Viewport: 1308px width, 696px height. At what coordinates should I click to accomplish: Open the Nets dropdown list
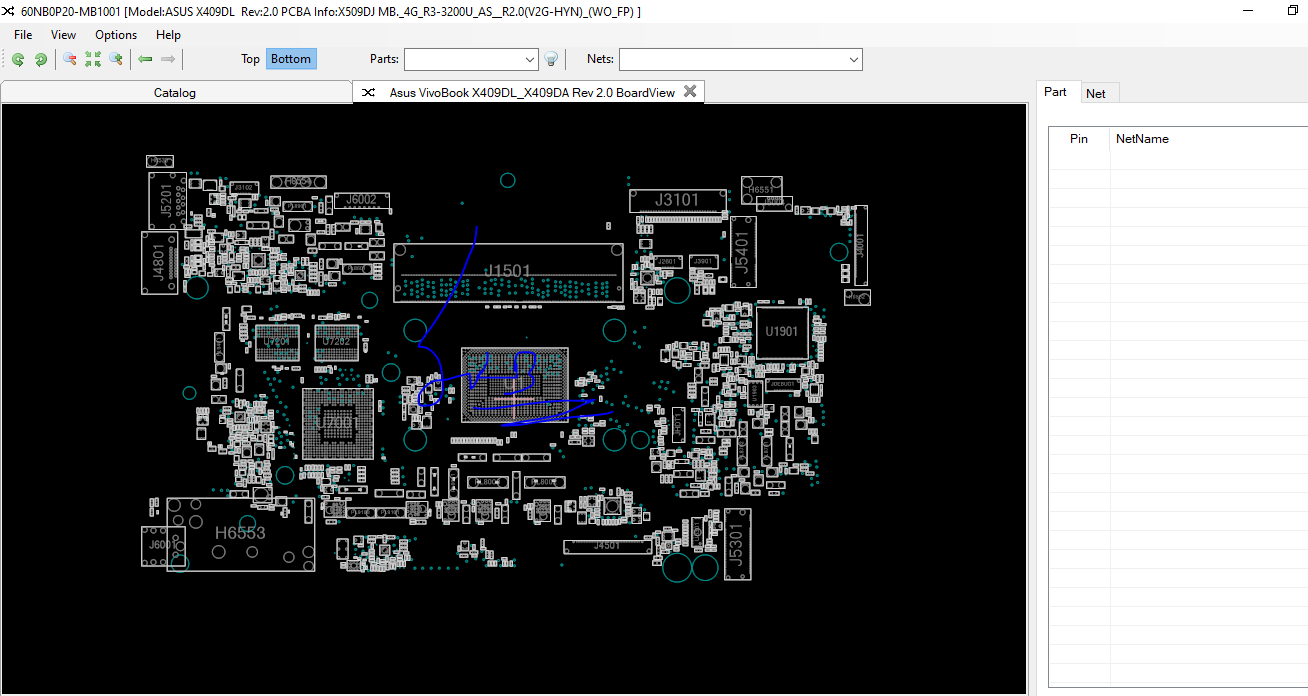854,60
